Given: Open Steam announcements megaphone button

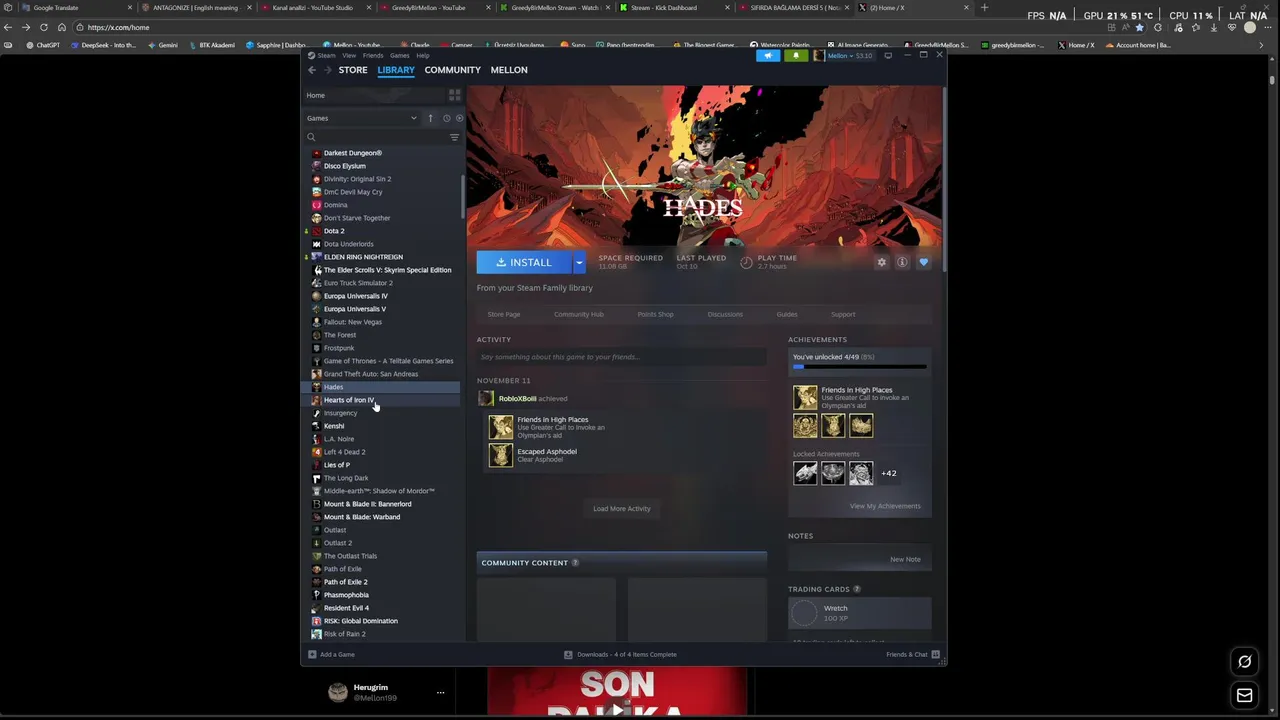Looking at the screenshot, I should (x=767, y=56).
